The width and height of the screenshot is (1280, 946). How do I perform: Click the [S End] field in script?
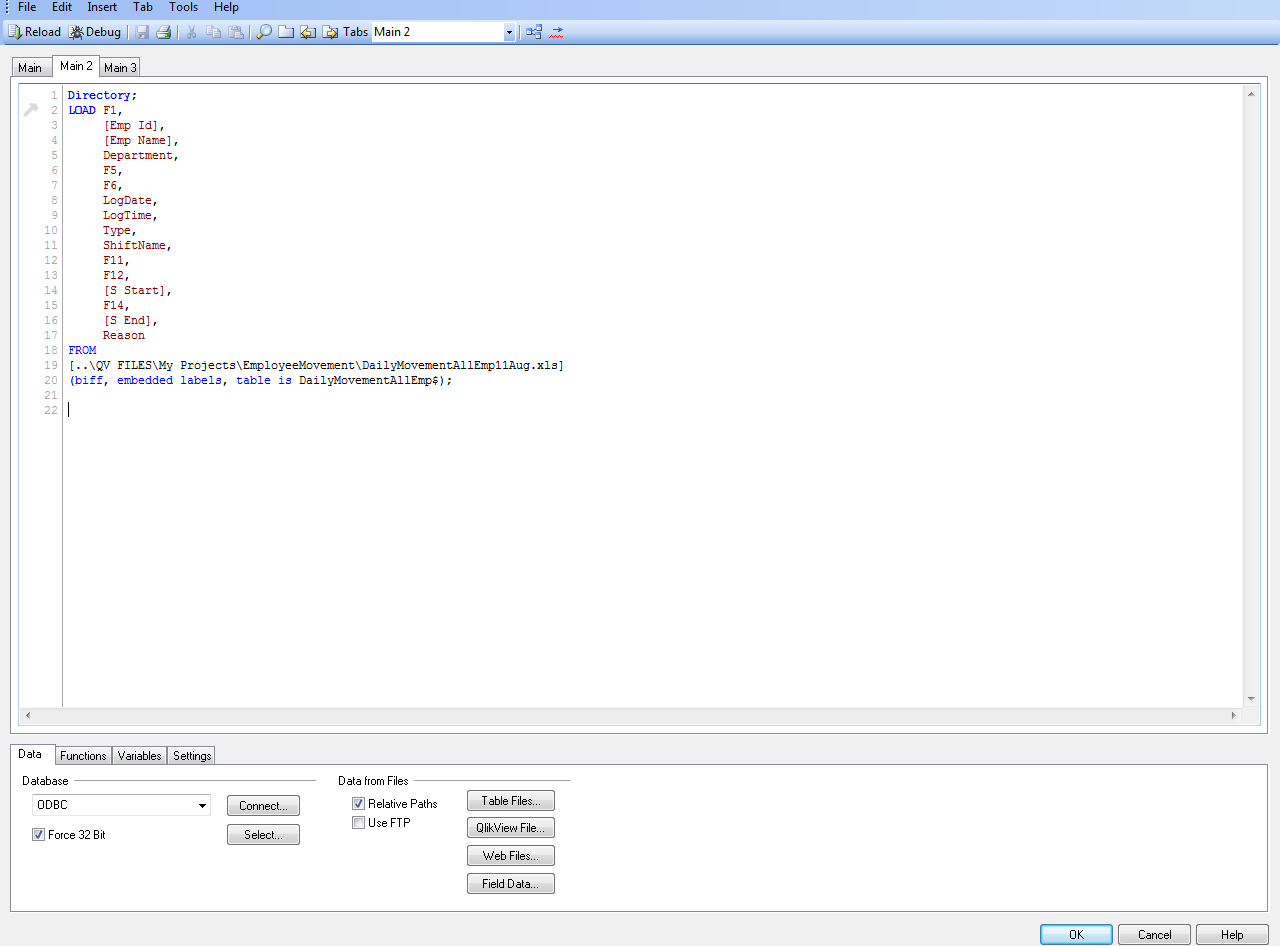[x=130, y=320]
